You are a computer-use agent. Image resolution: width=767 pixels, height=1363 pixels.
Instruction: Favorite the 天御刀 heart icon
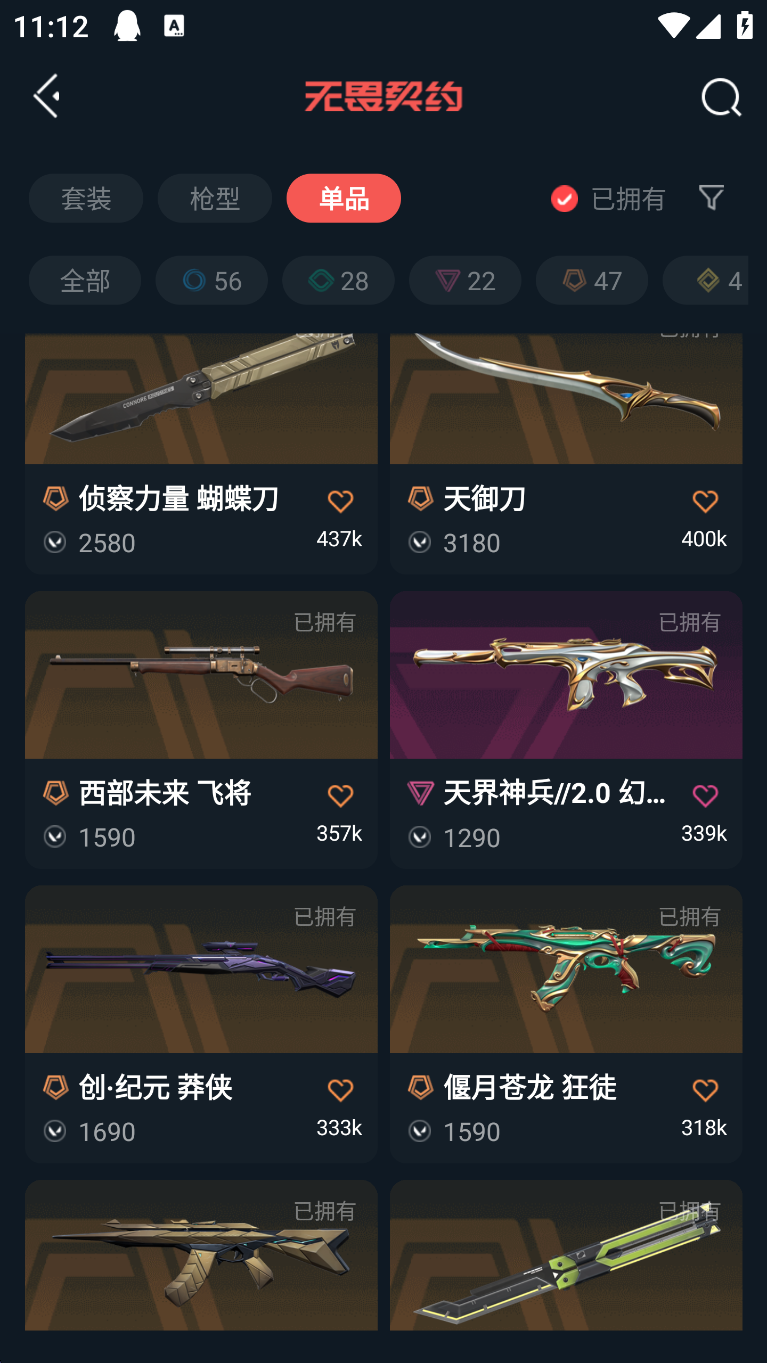pyautogui.click(x=705, y=501)
